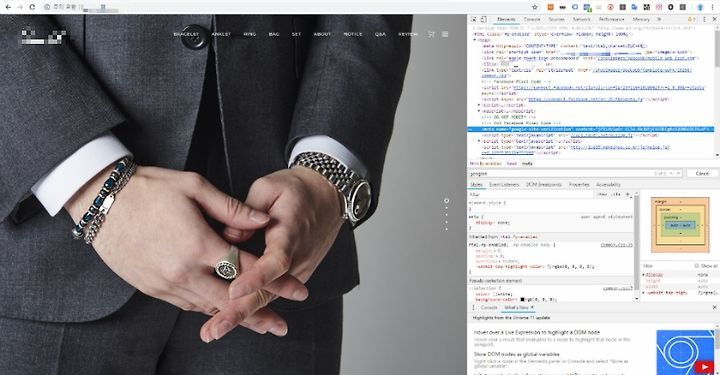Open the NOTICE page link
Screen dimensions: 720x375
click(x=353, y=34)
